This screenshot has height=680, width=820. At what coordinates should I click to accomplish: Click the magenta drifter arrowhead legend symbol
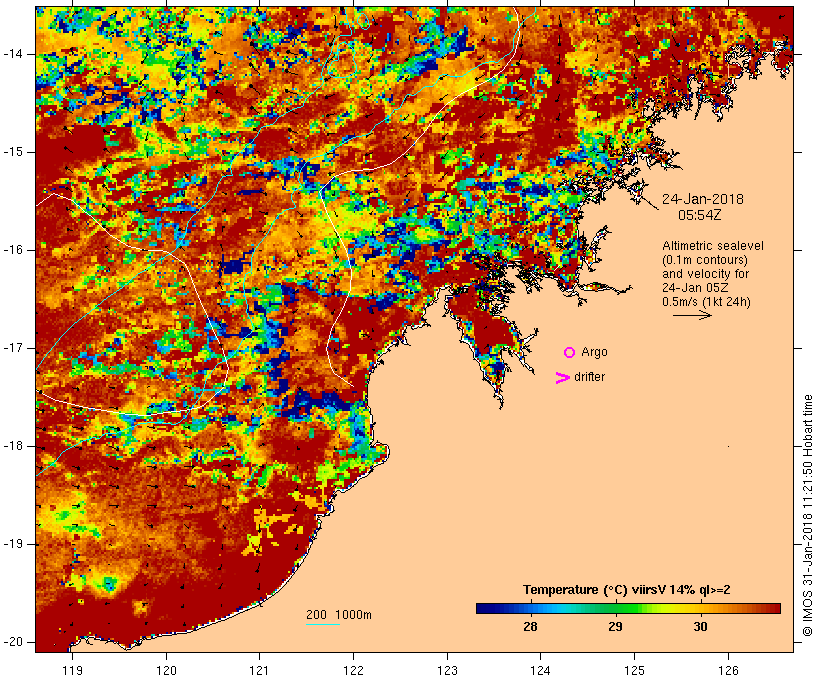coord(563,378)
